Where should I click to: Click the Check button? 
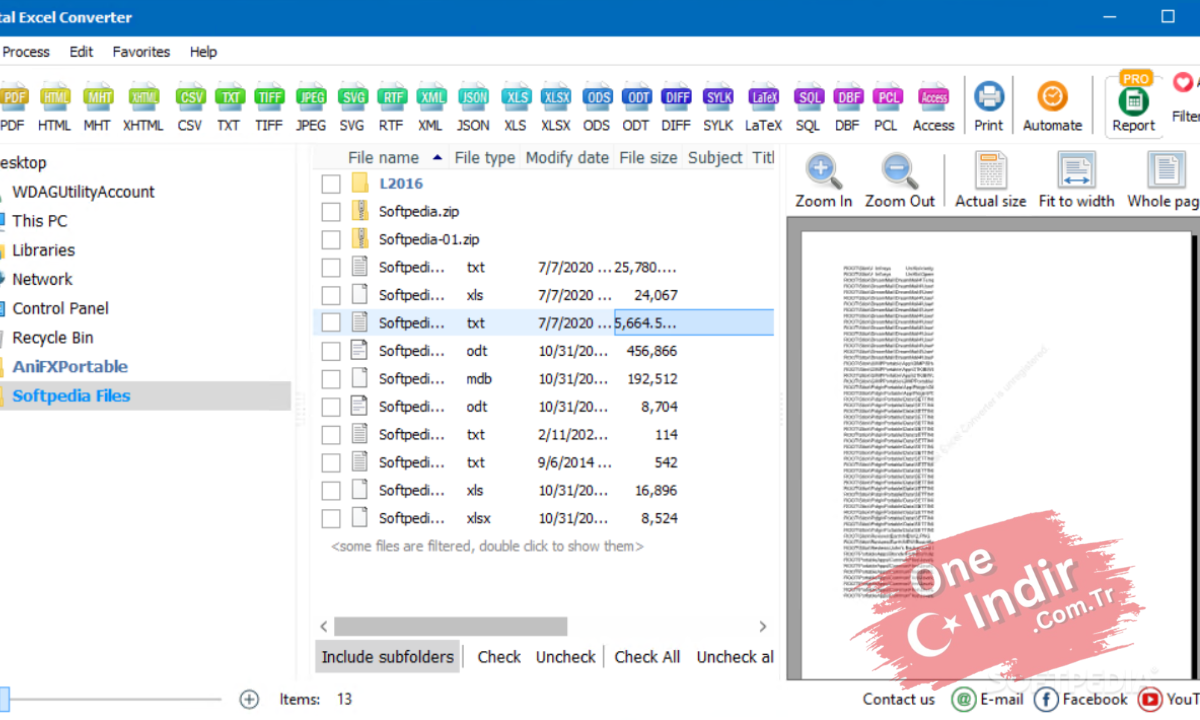coord(499,657)
